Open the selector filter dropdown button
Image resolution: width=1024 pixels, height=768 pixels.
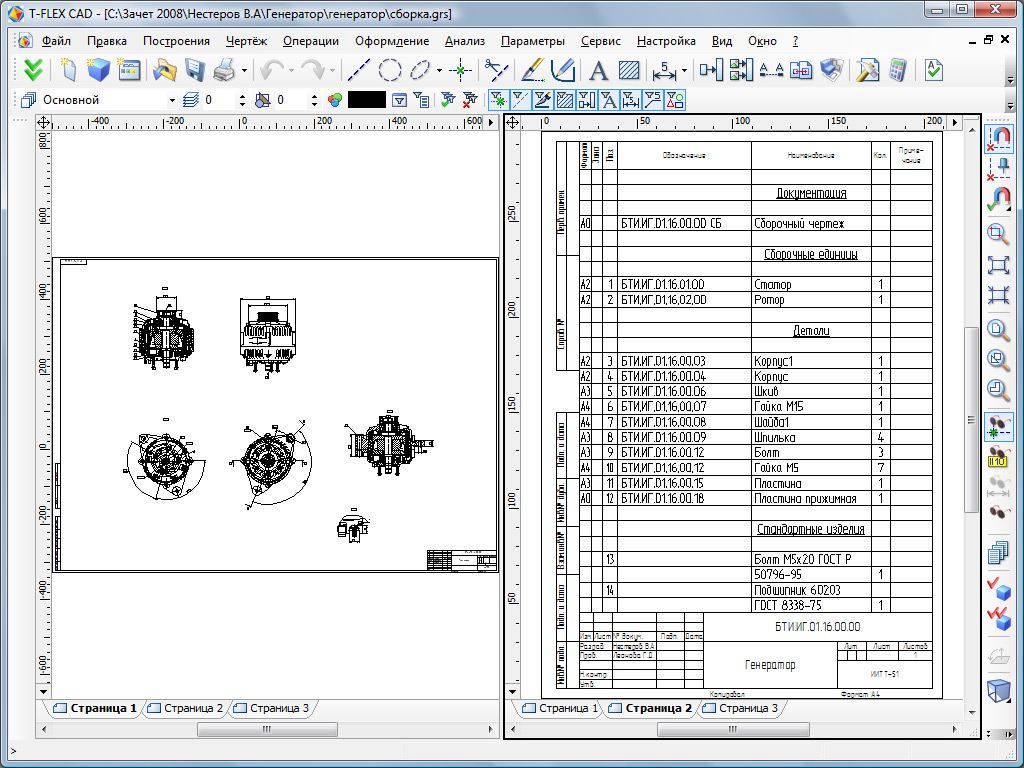click(x=399, y=100)
